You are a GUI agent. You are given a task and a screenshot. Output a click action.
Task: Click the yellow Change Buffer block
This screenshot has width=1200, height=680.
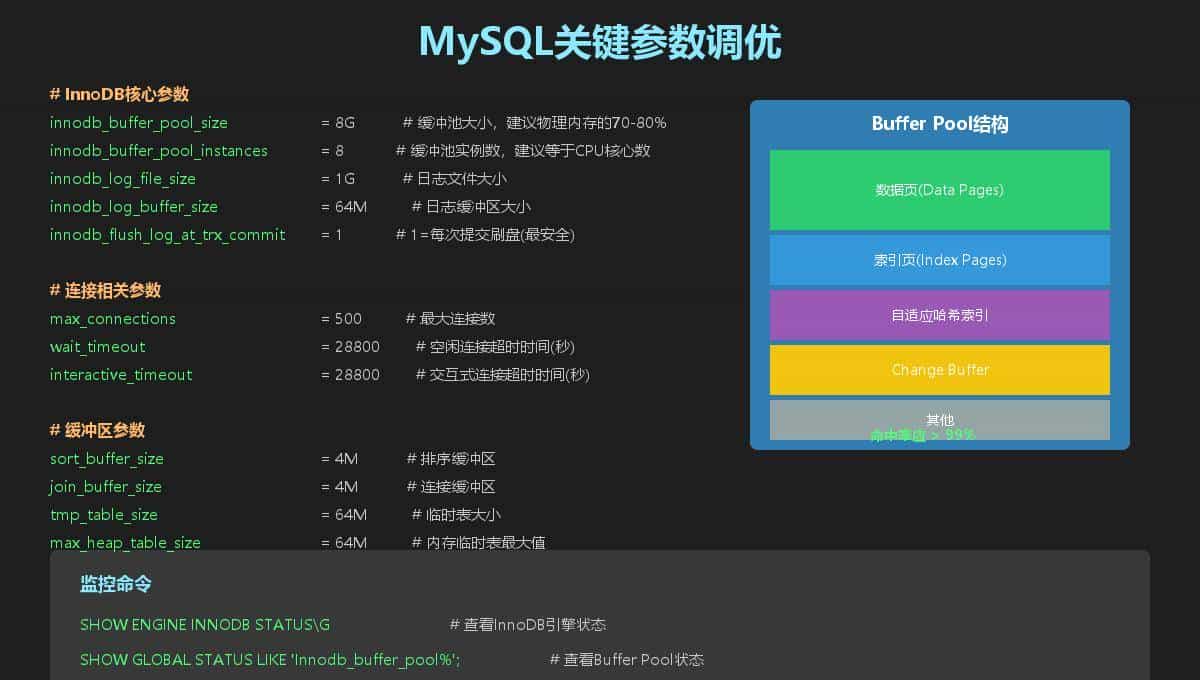pos(939,369)
